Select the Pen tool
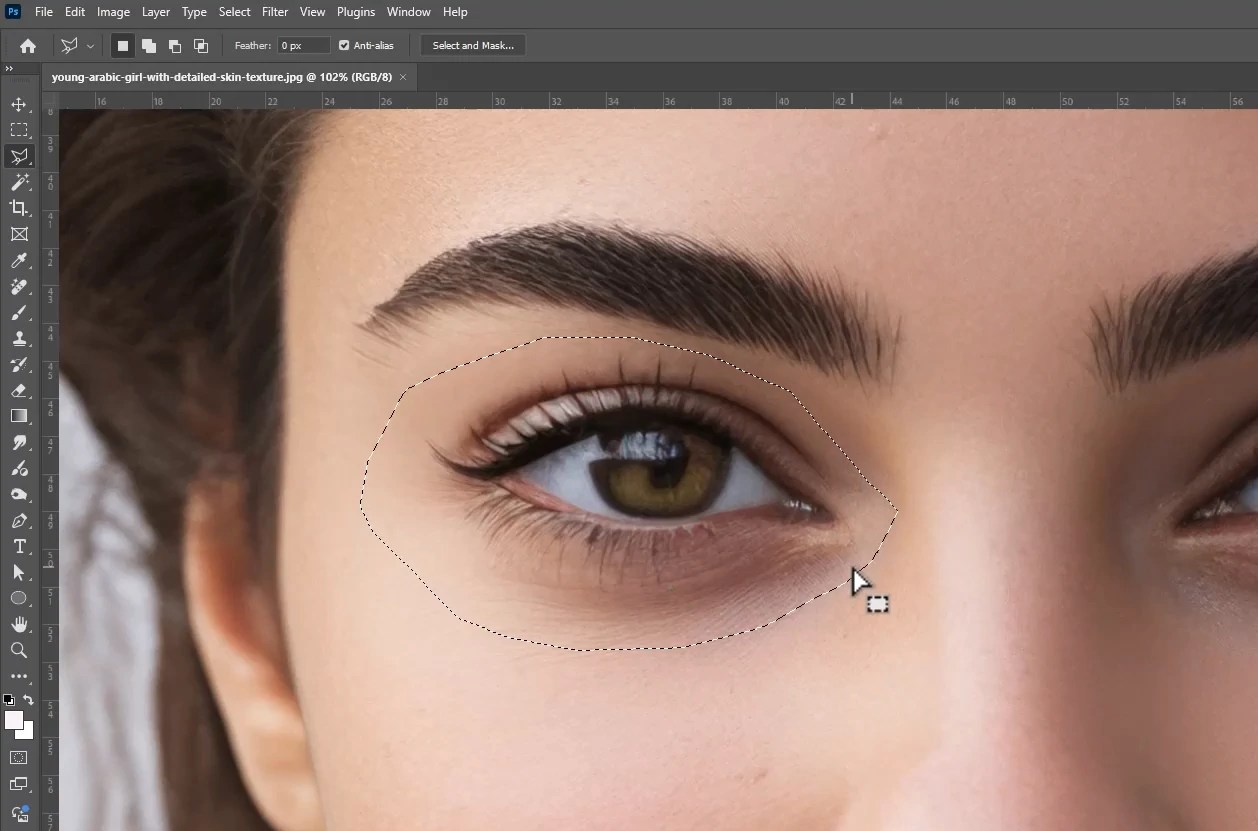The height and width of the screenshot is (831, 1258). point(18,521)
